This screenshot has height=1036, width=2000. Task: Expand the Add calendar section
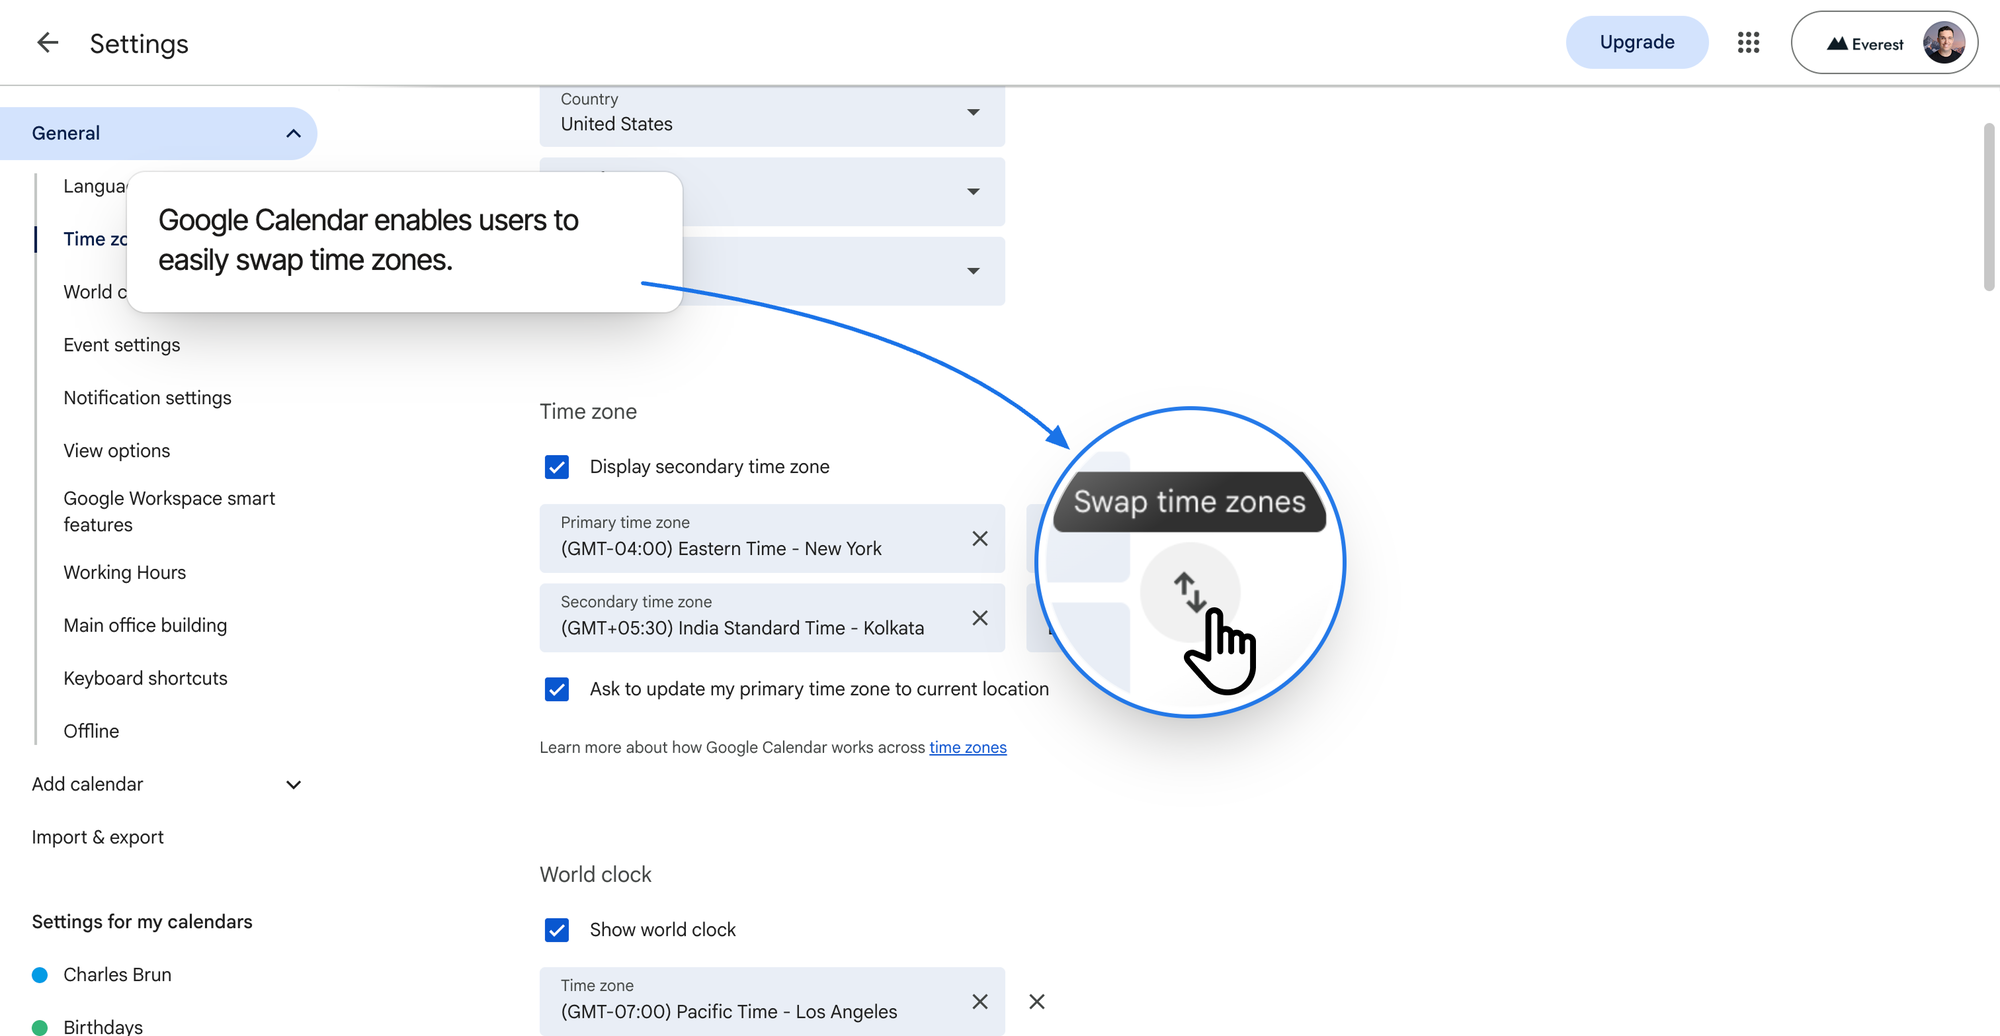click(x=293, y=785)
